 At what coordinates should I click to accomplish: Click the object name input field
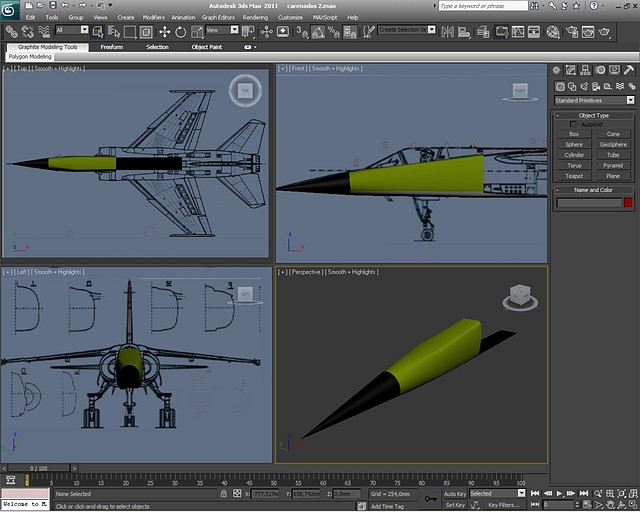(x=589, y=203)
